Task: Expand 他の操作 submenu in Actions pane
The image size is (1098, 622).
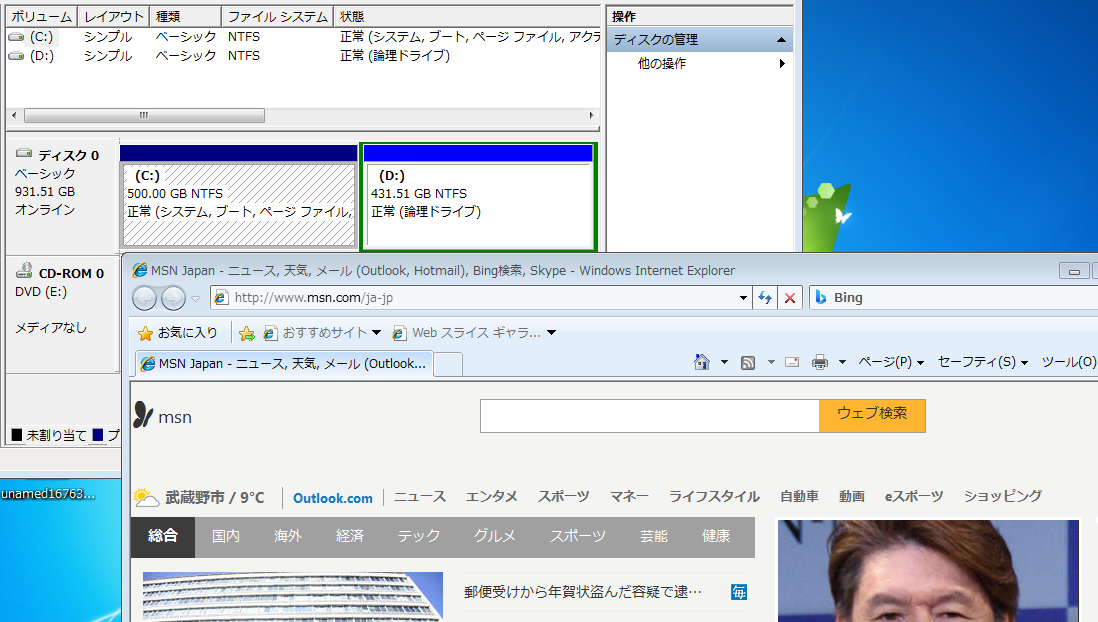Action: [782, 64]
